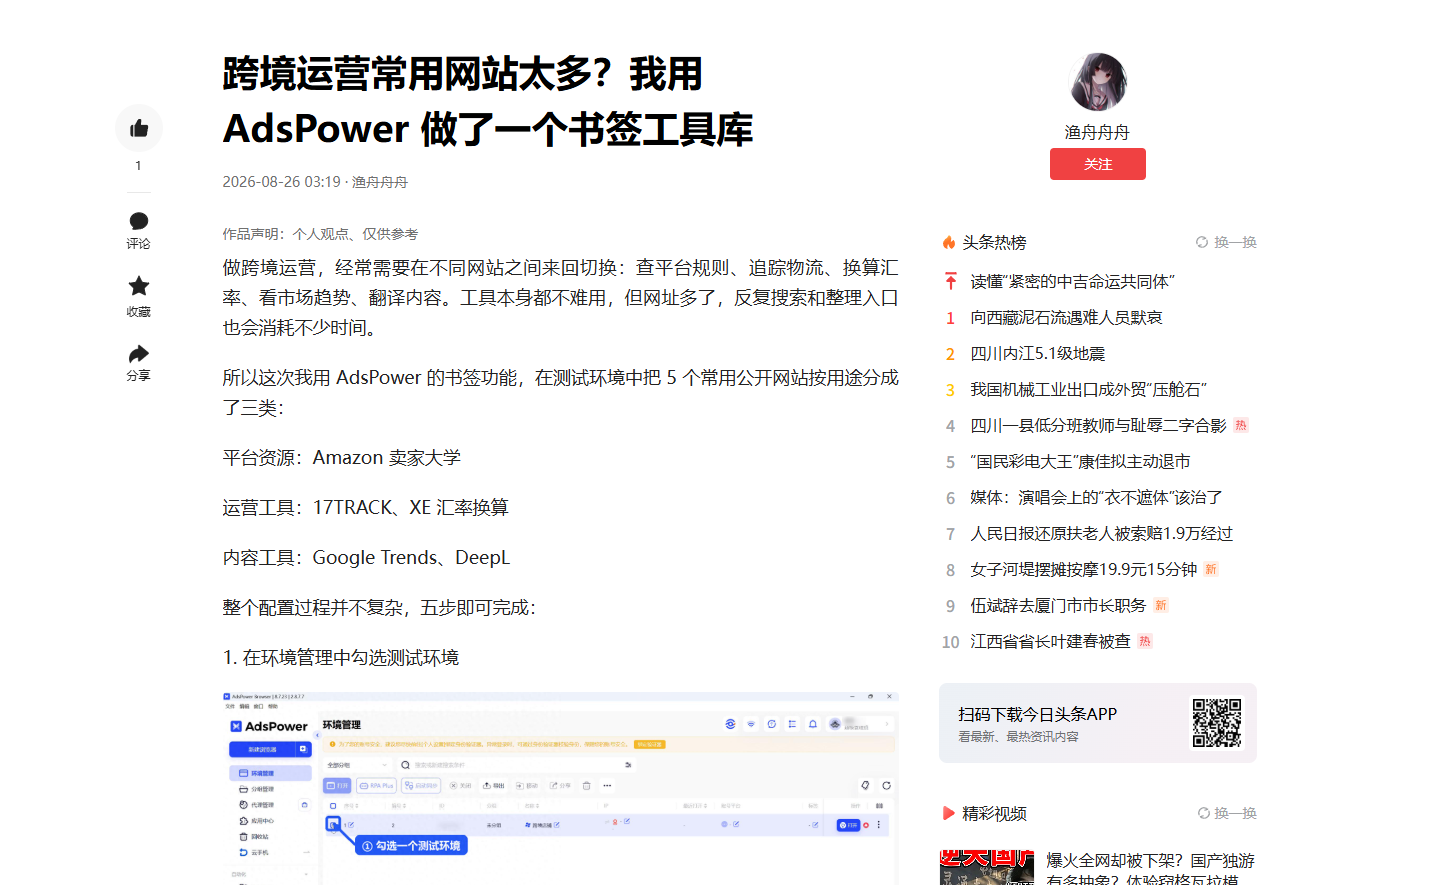
Task: Open hot topic 女子河堤摆摊按摩19.9元15分钟
Action: [1083, 570]
